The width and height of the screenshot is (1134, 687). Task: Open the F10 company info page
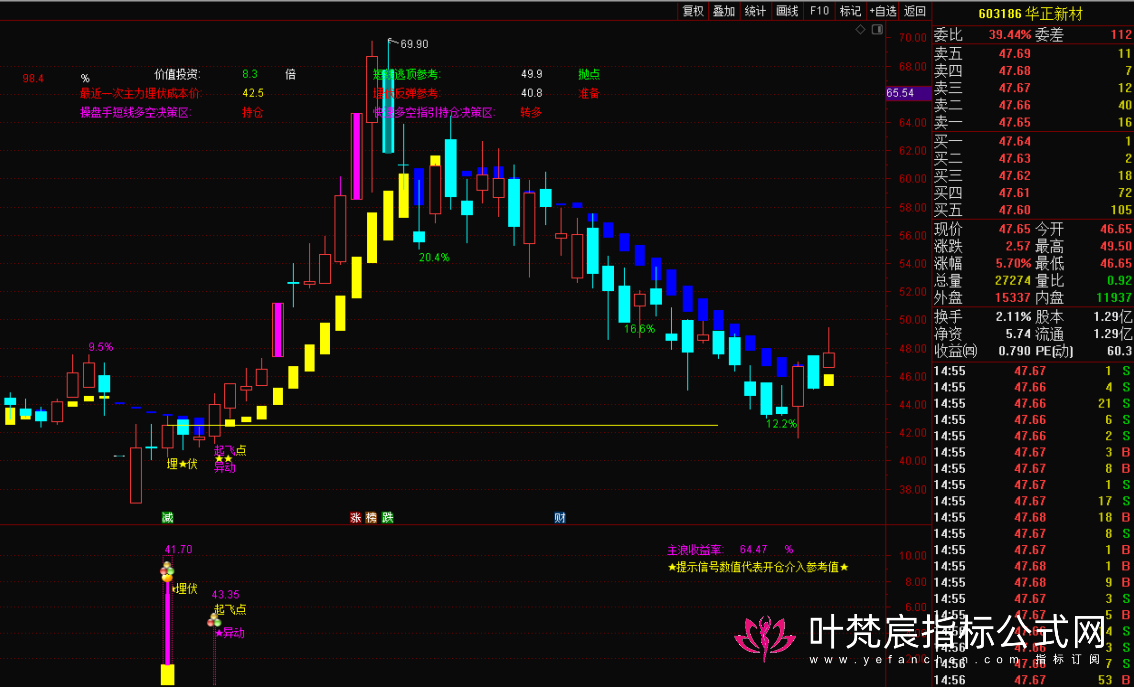[819, 11]
